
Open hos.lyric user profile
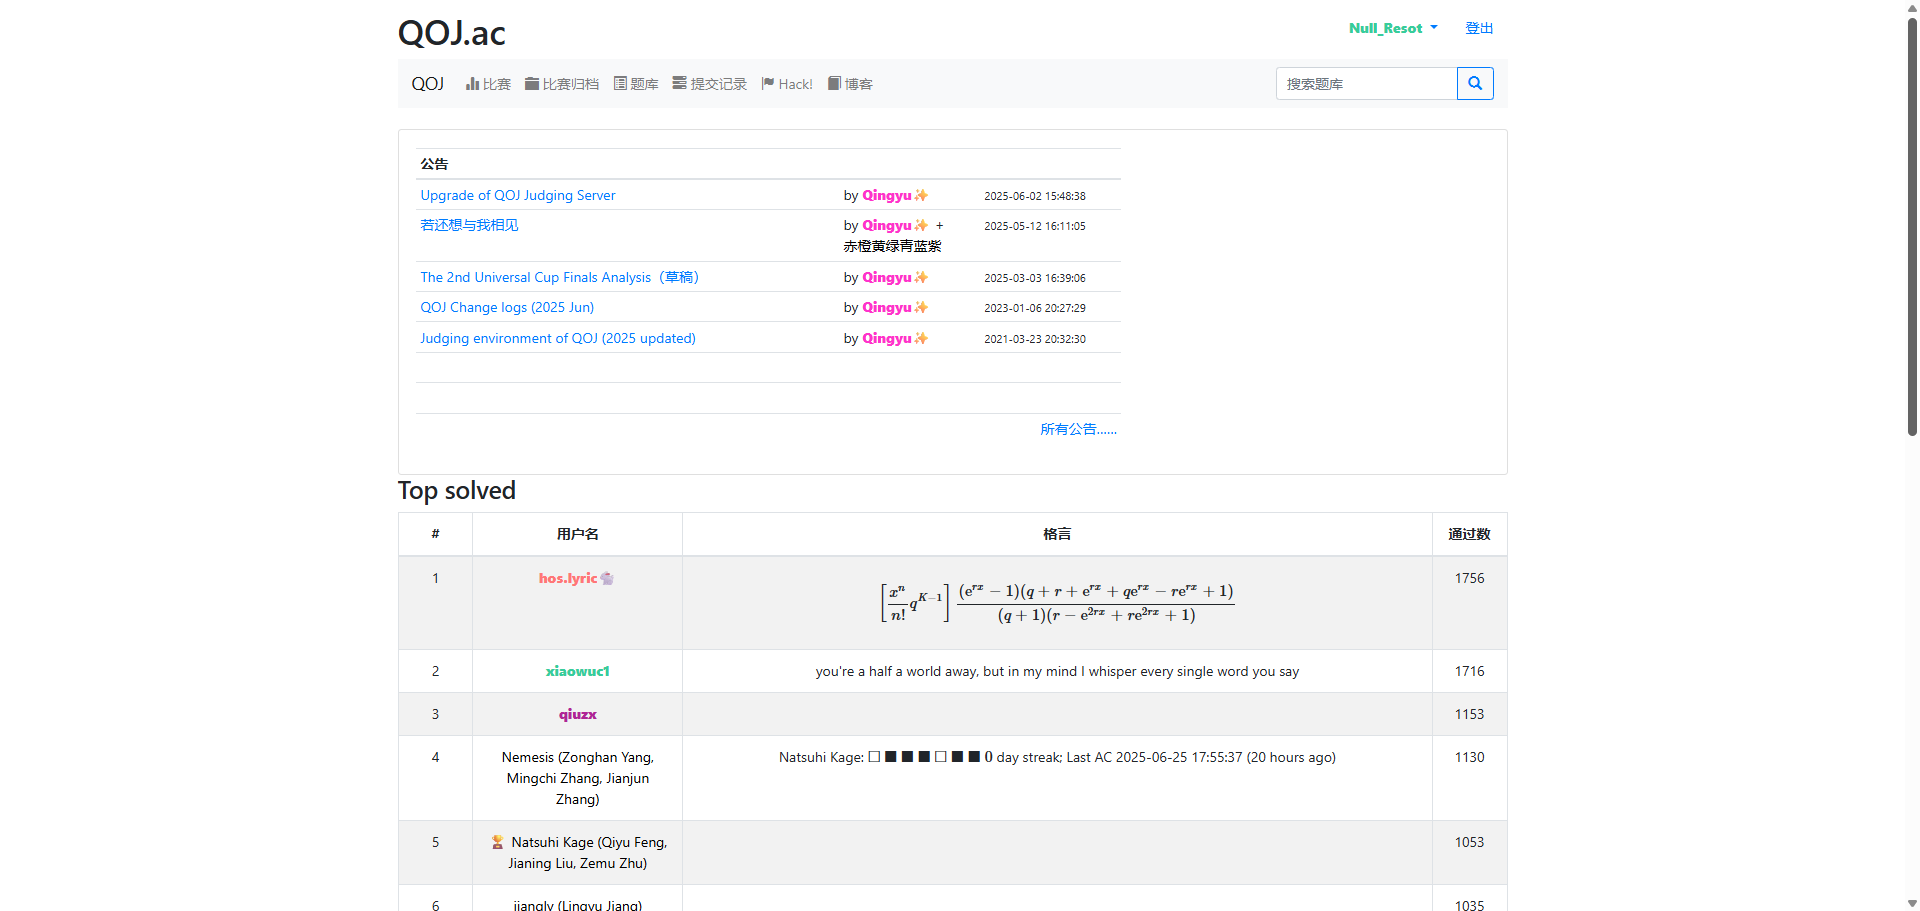pyautogui.click(x=568, y=578)
